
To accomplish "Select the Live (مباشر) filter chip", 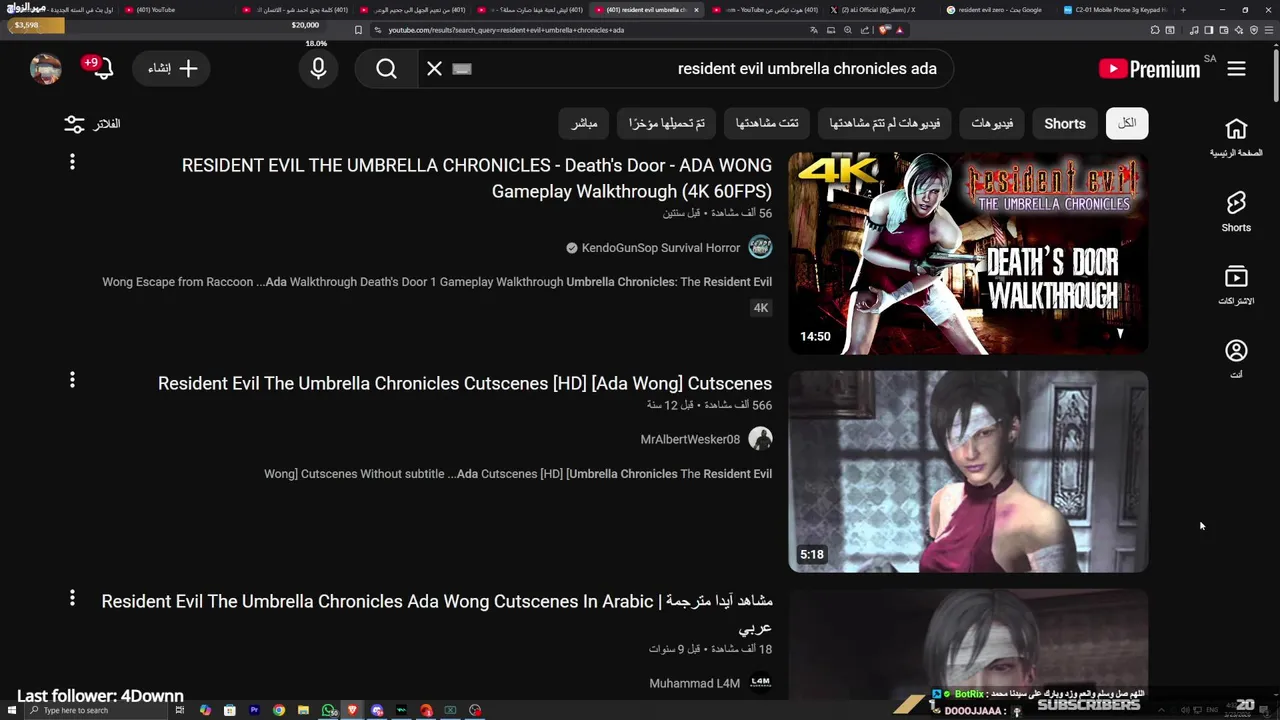I will (x=584, y=124).
